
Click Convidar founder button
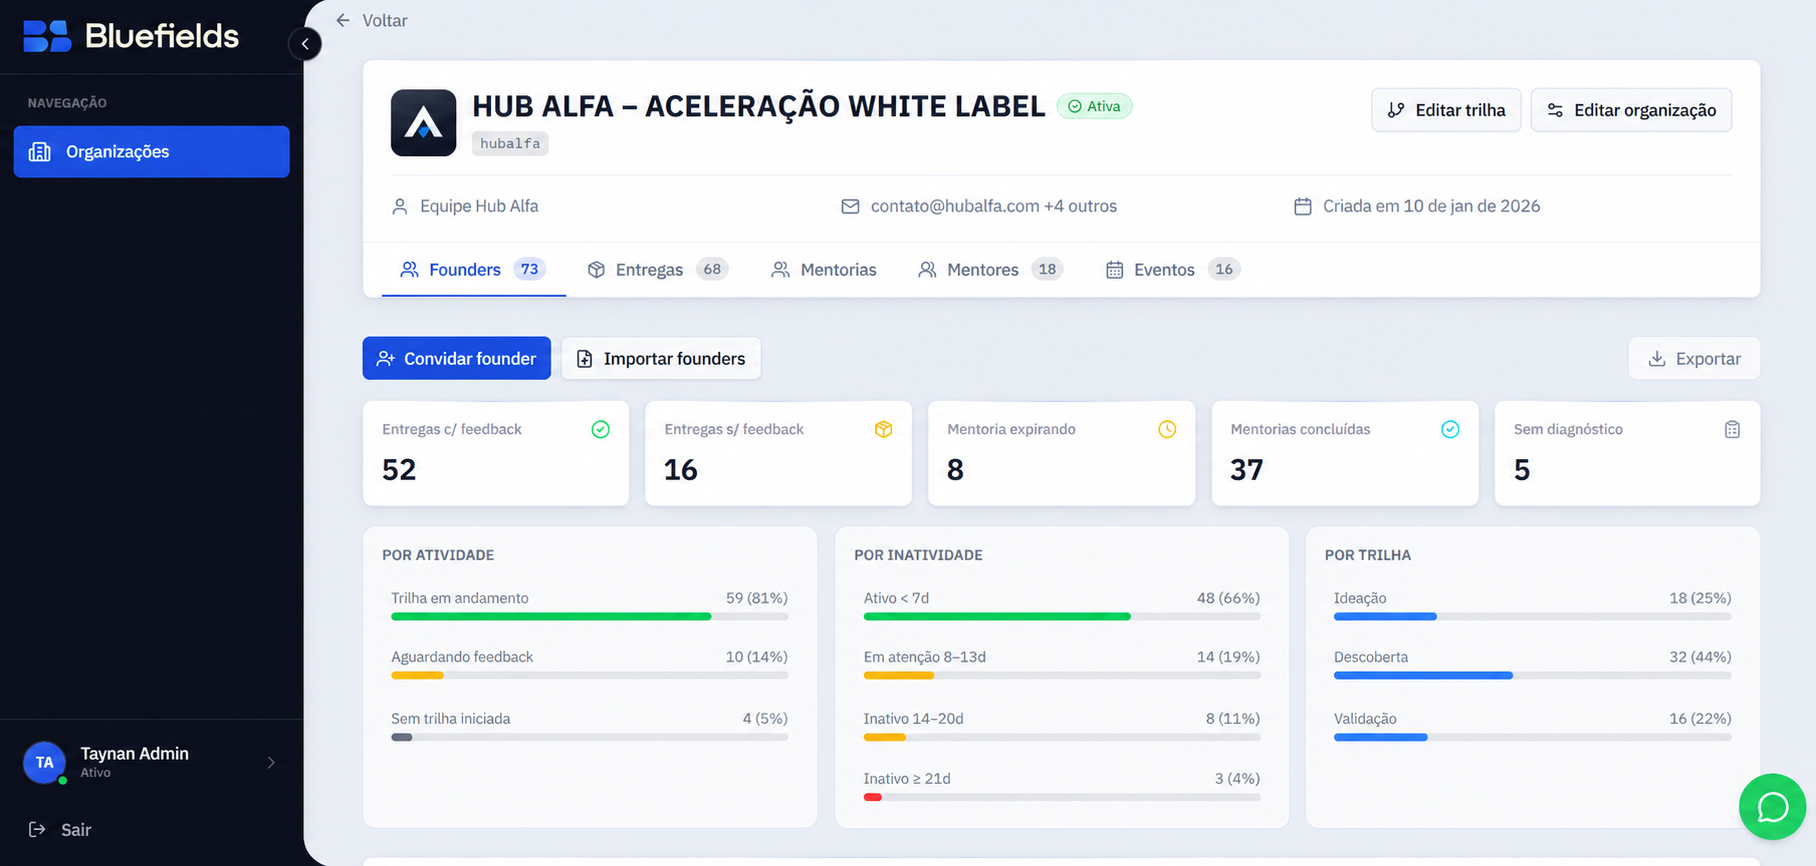[457, 359]
